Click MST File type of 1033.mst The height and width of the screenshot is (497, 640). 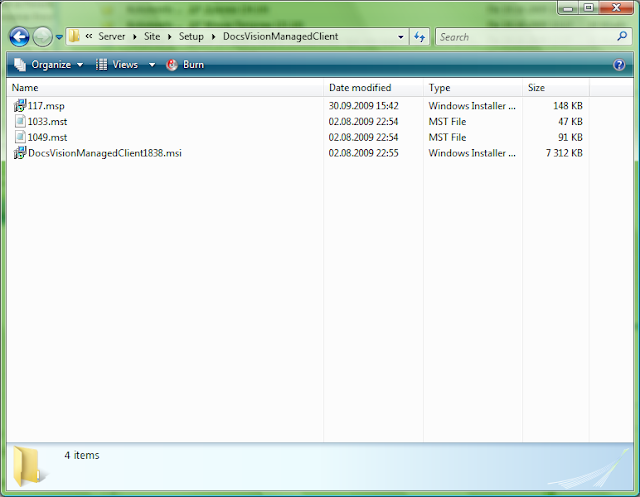(x=447, y=122)
